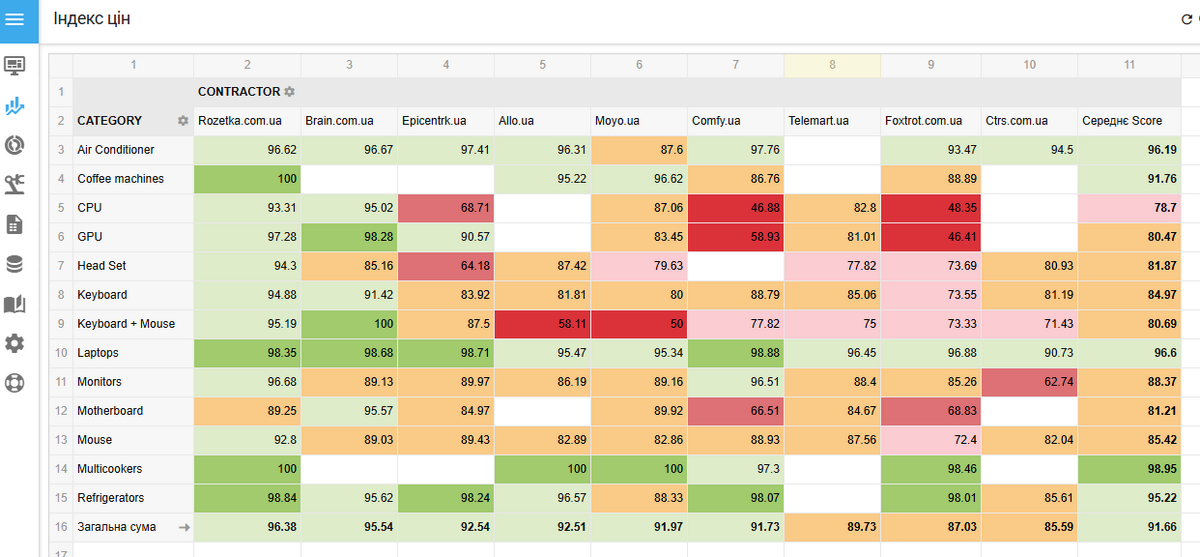Viewport: 1200px width, 557px height.
Task: Select the line chart analytics sidebar icon
Action: click(x=15, y=105)
